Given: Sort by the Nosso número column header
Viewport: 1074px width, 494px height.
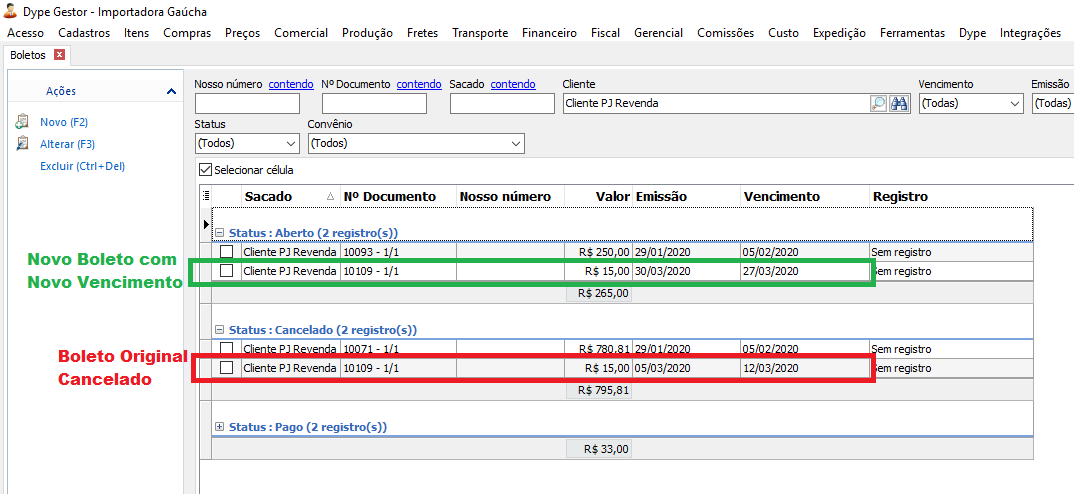Looking at the screenshot, I should (510, 197).
